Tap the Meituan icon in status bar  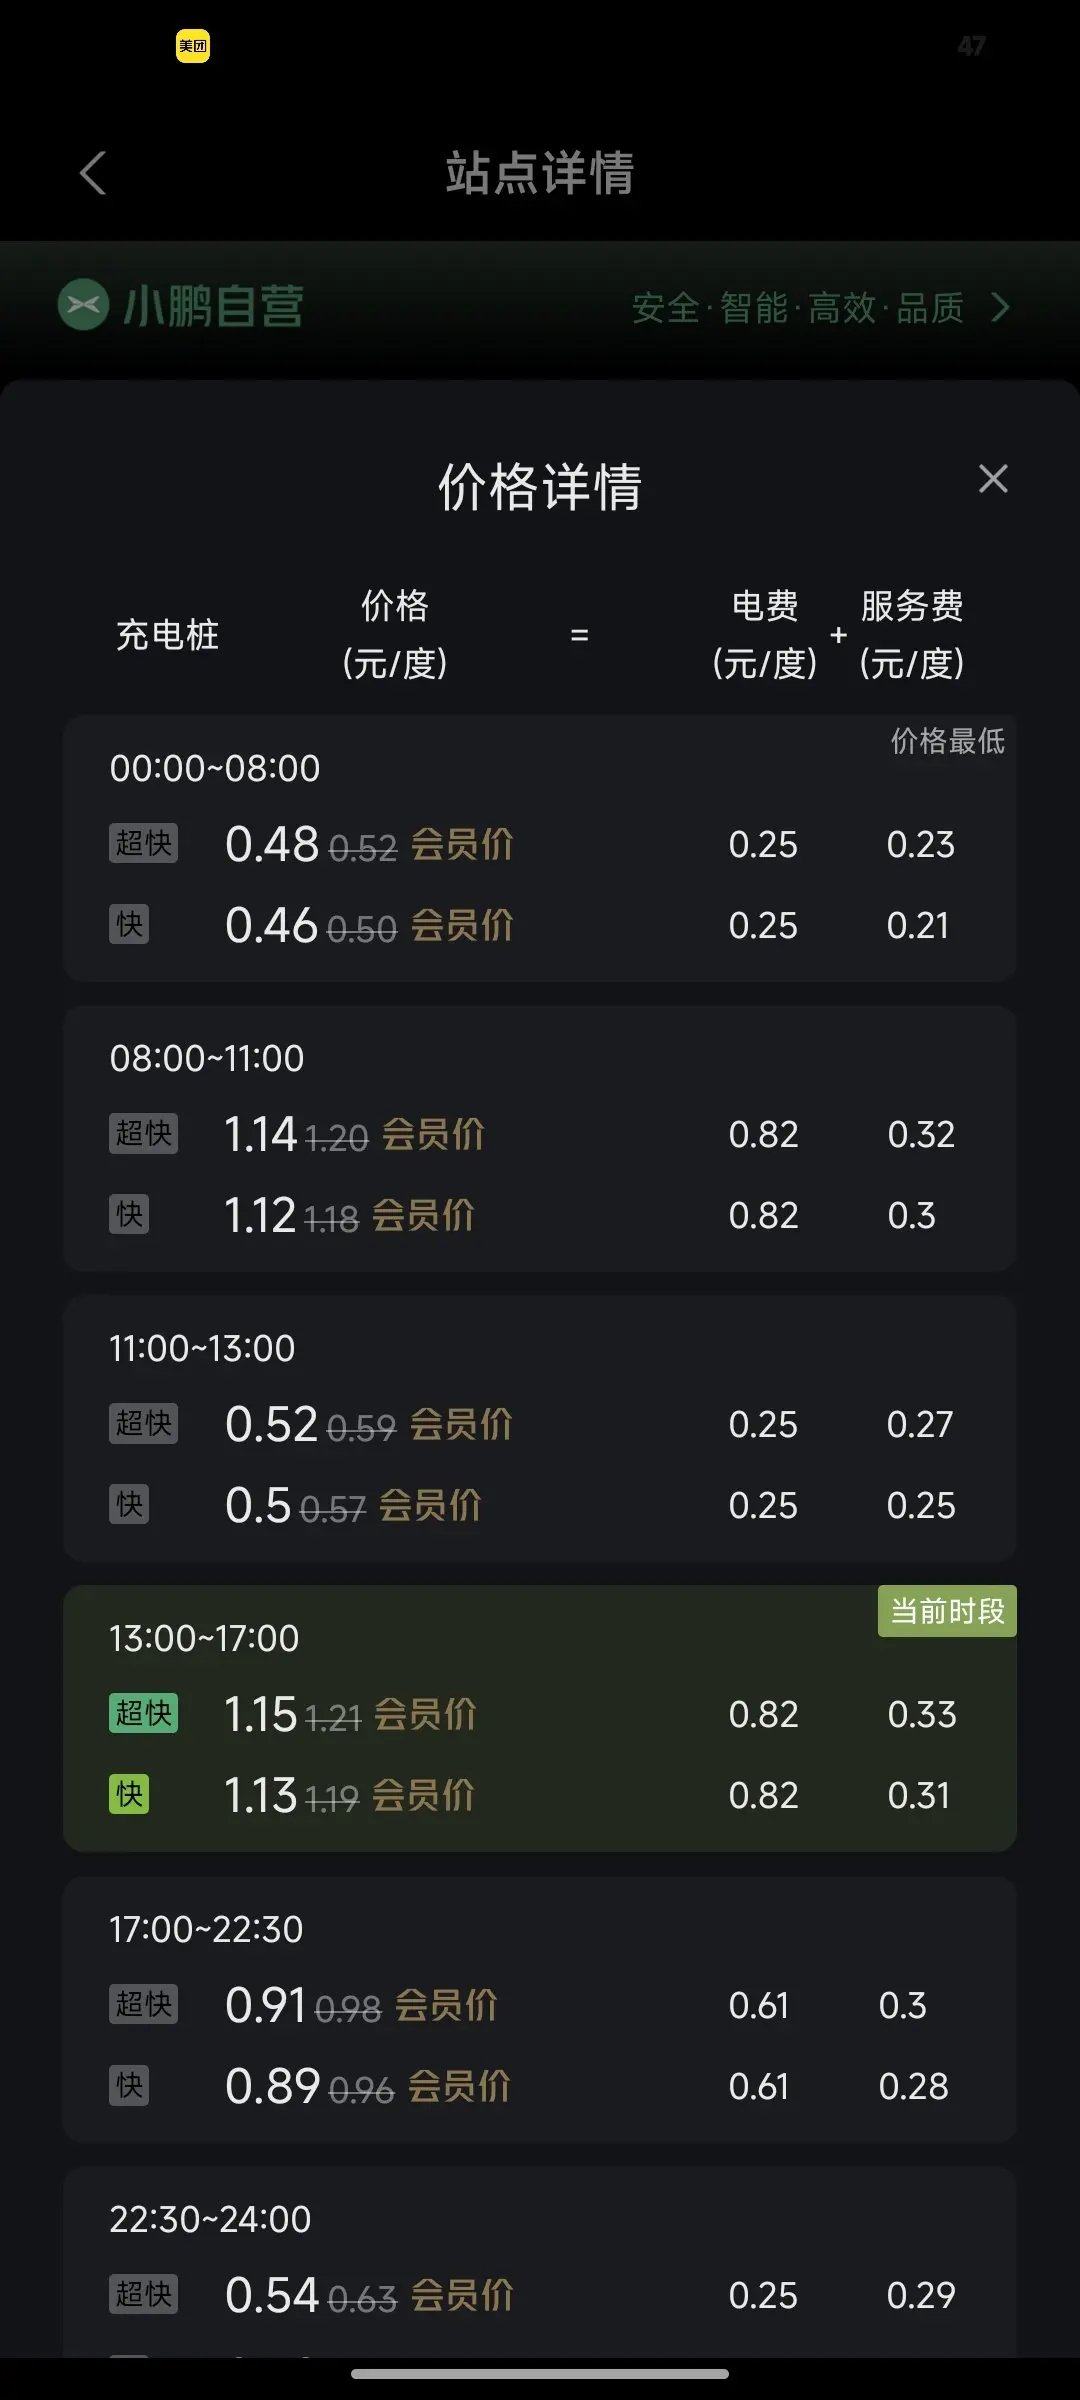(193, 46)
